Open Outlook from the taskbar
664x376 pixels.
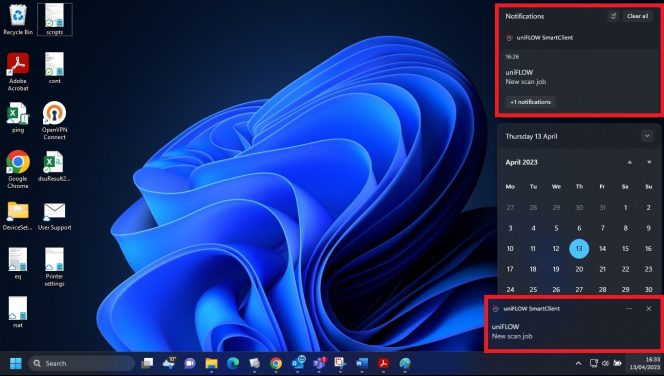[298, 363]
